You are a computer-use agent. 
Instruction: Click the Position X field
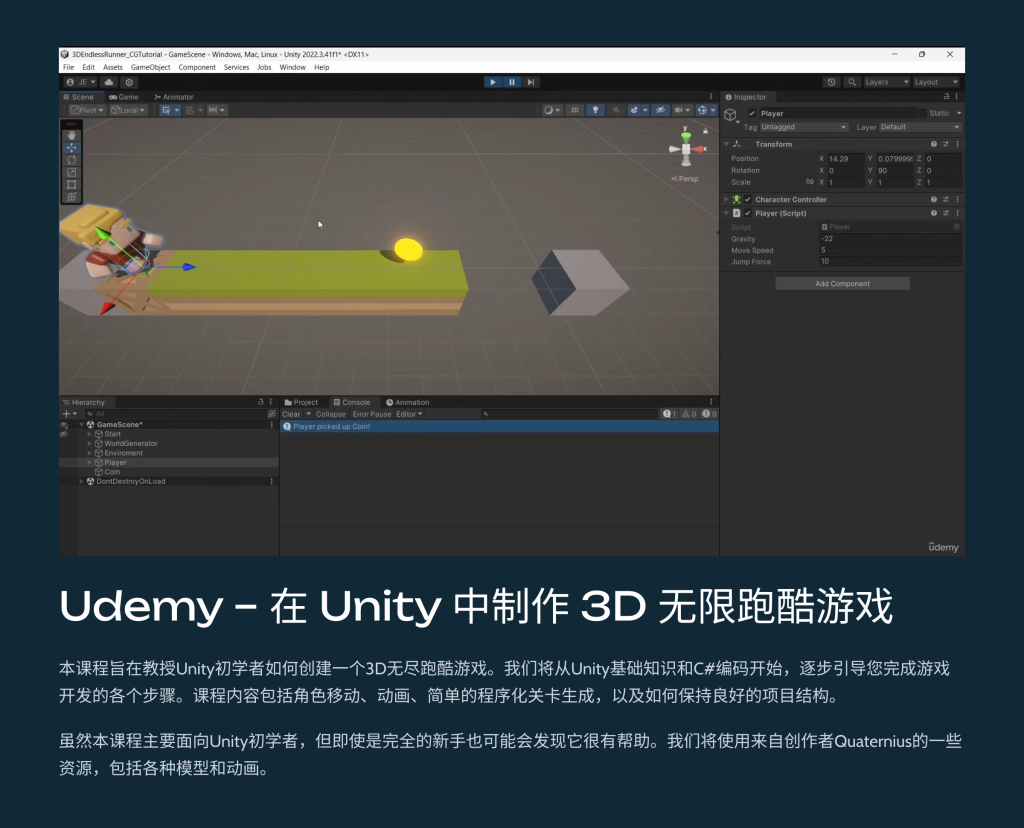(x=846, y=159)
